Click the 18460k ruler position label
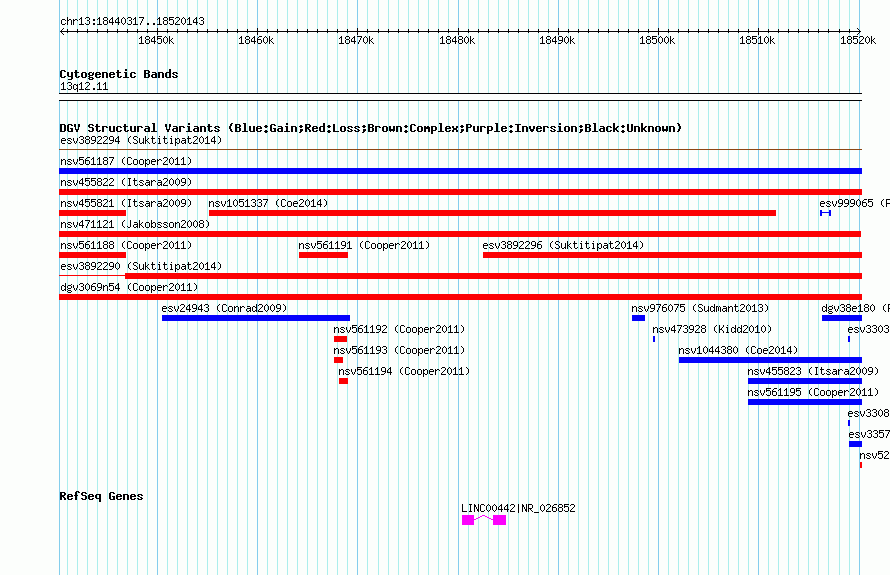Screen dimensions: 890x575 (x=256, y=40)
